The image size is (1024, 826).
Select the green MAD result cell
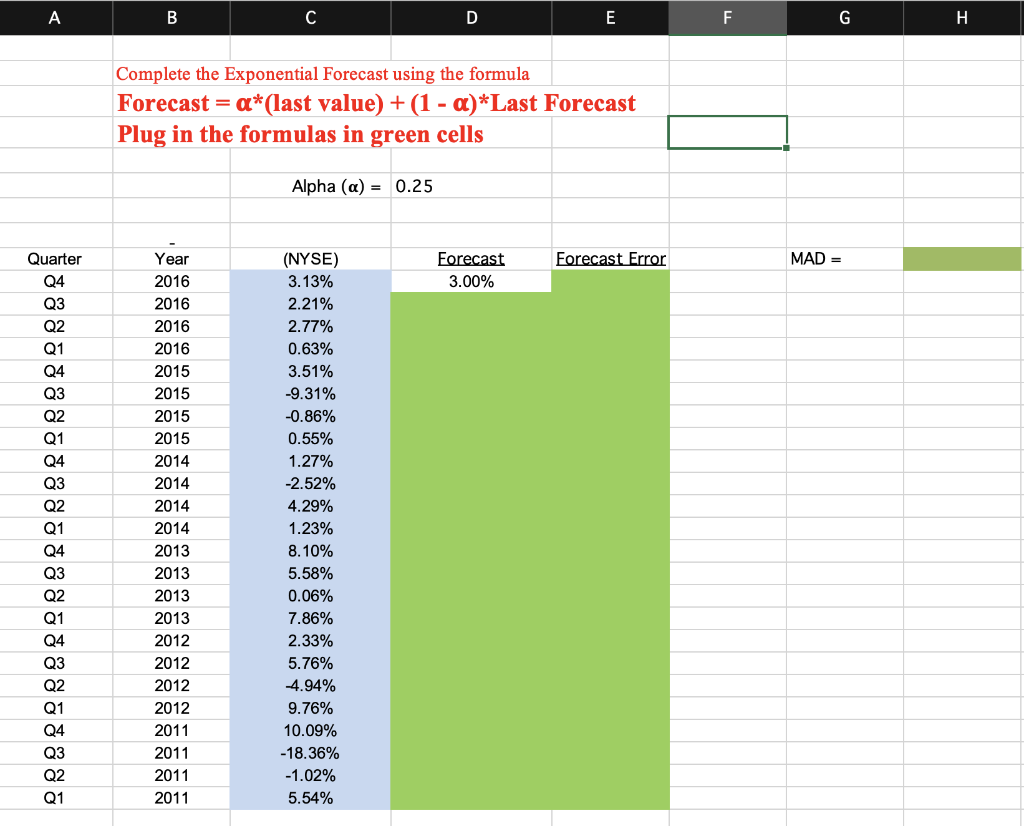[962, 258]
